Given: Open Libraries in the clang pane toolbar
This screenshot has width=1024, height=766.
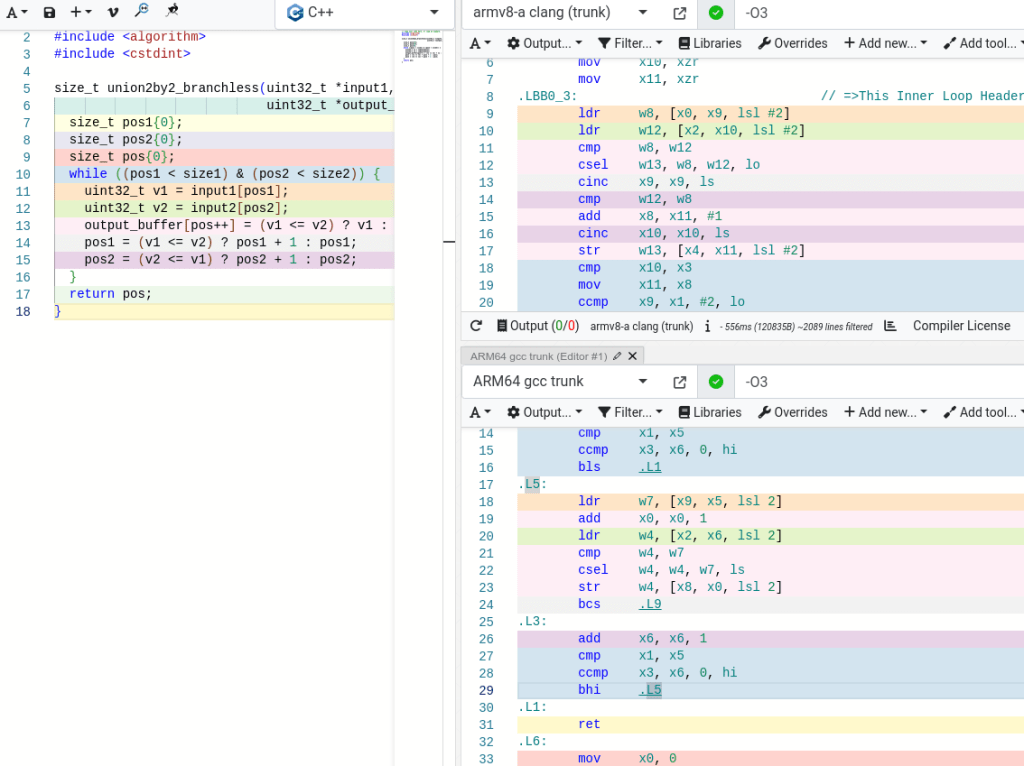Looking at the screenshot, I should pos(710,43).
